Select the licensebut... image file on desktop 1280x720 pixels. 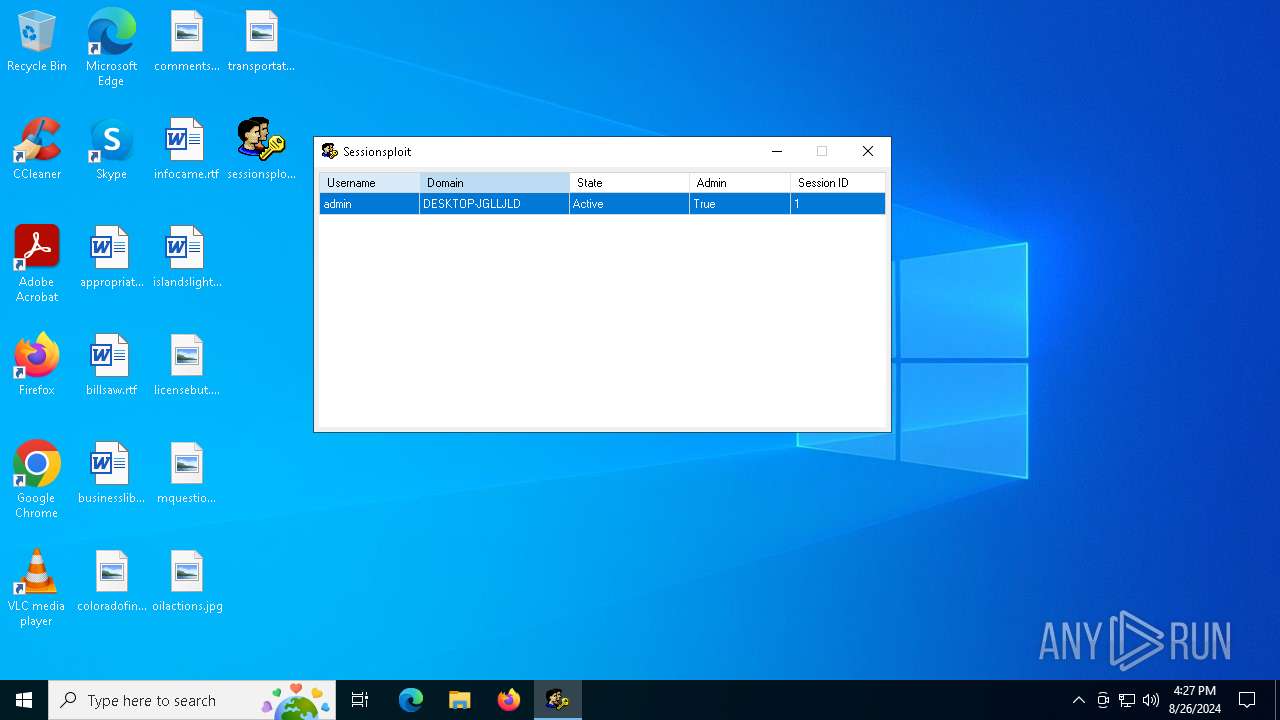186,366
